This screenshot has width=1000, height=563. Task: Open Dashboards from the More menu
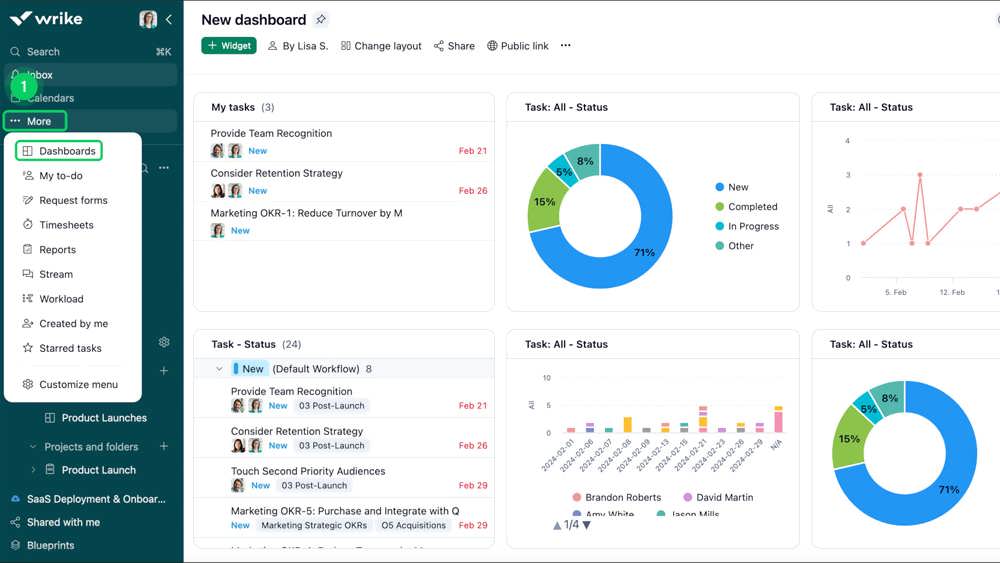click(x=59, y=151)
